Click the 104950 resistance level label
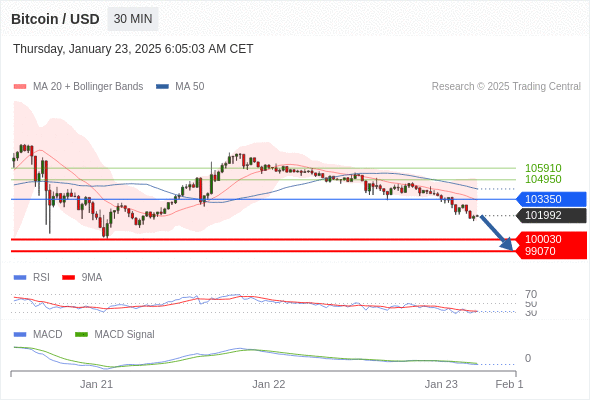Screen dimensions: 590x400 pos(543,179)
